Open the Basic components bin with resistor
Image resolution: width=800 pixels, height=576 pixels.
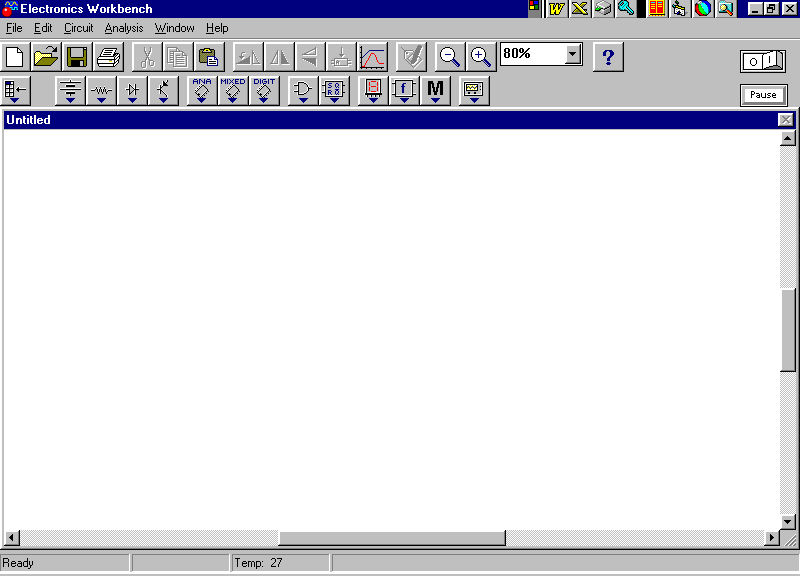pyautogui.click(x=101, y=91)
